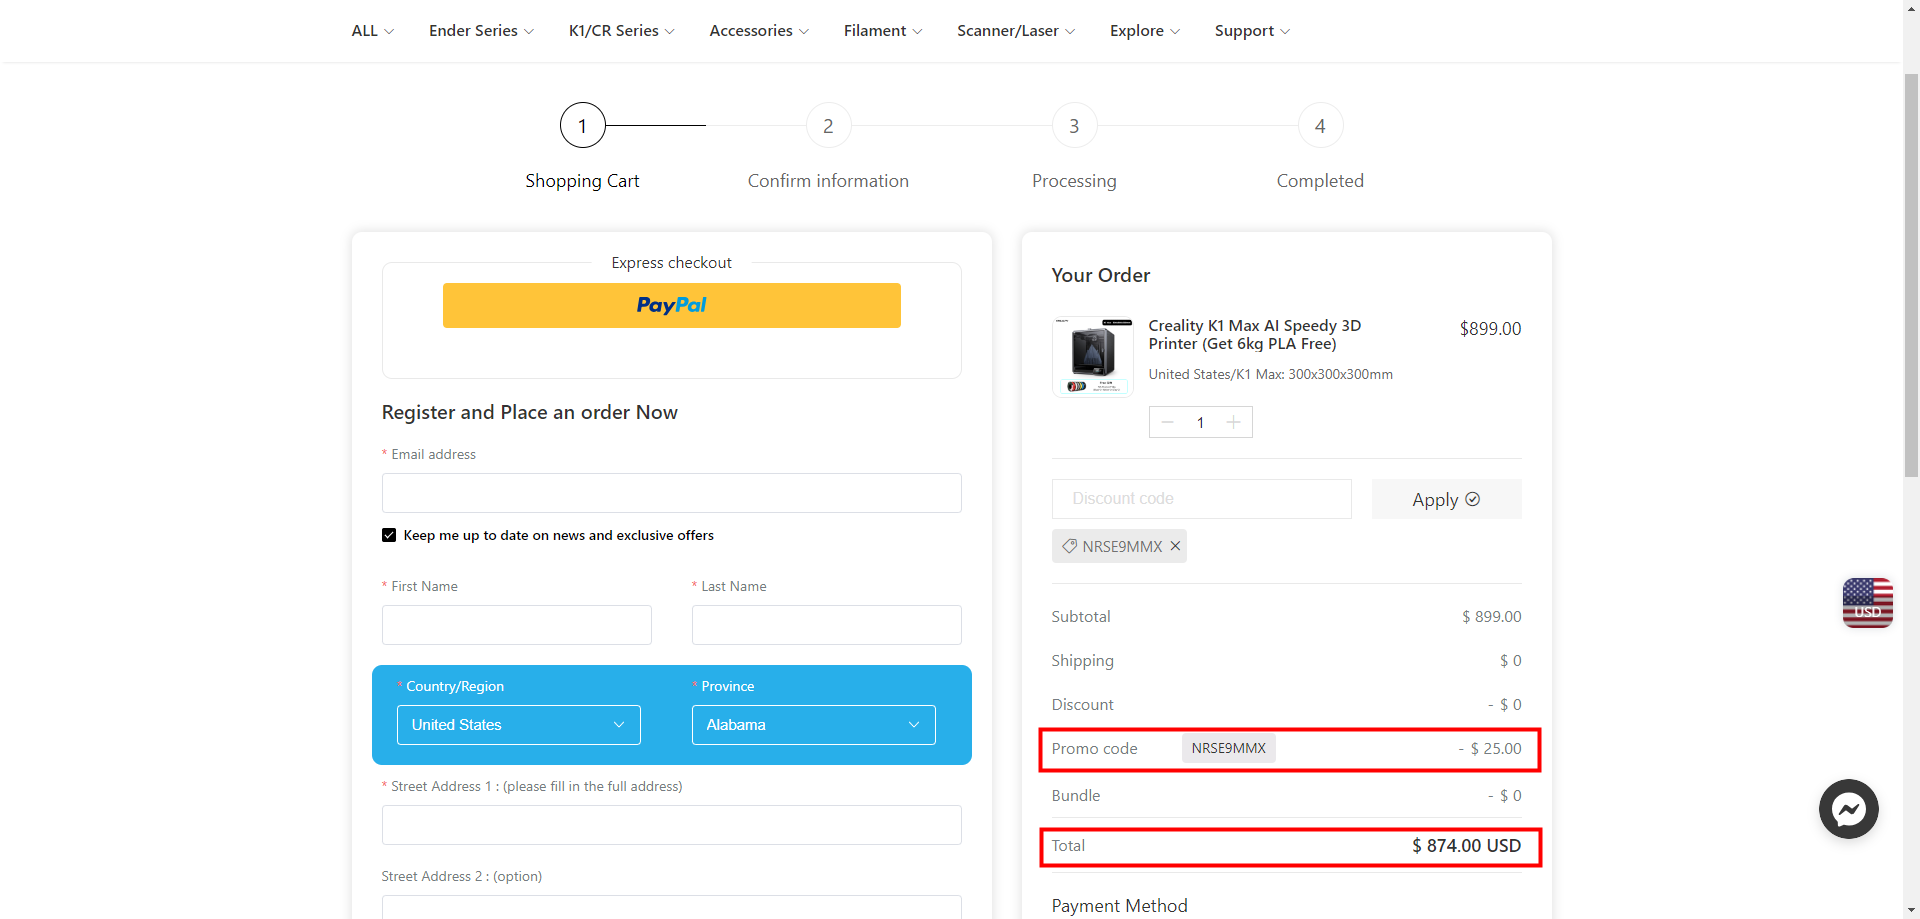Click the Register and Place an order Now heading
The image size is (1920, 919).
[529, 412]
